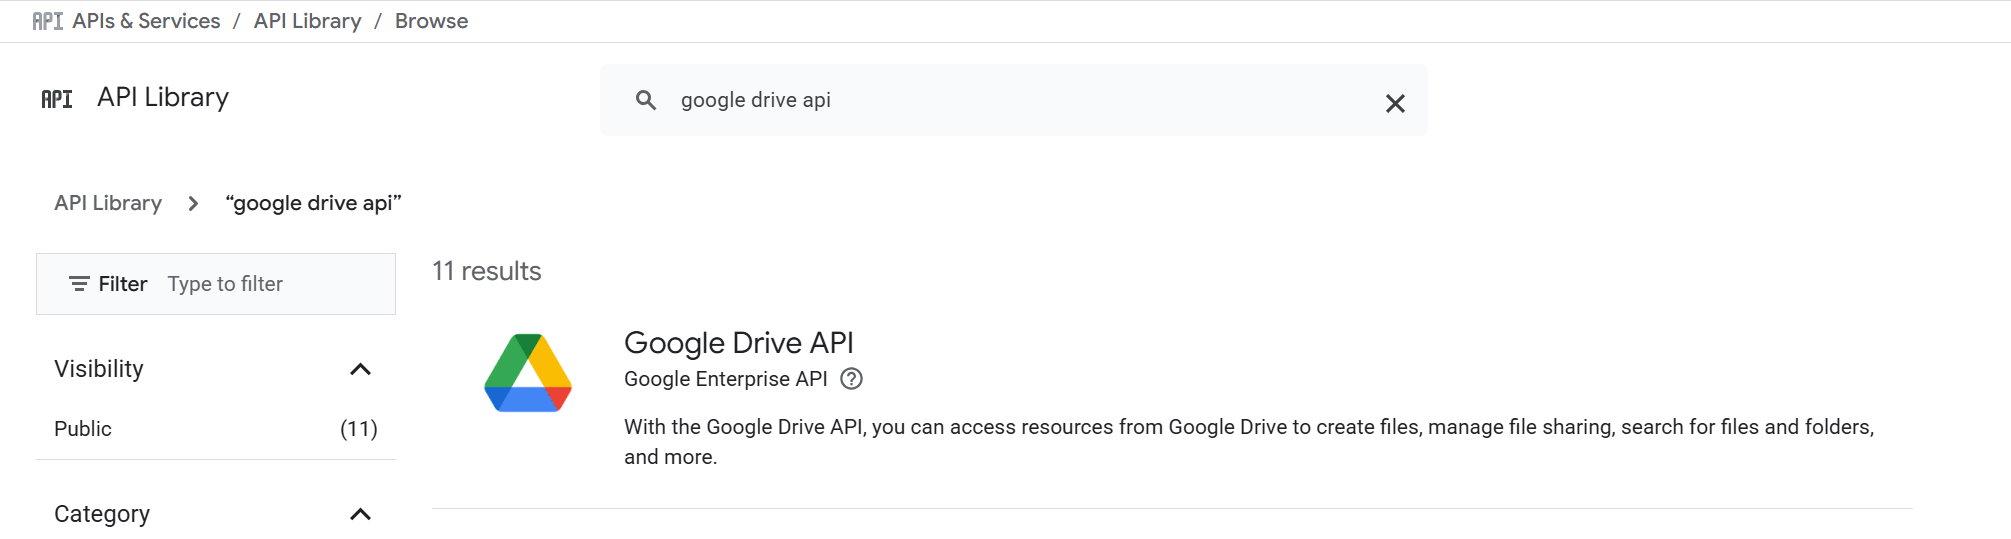Collapse the Visibility section
Image resolution: width=2011 pixels, height=539 pixels.
360,369
